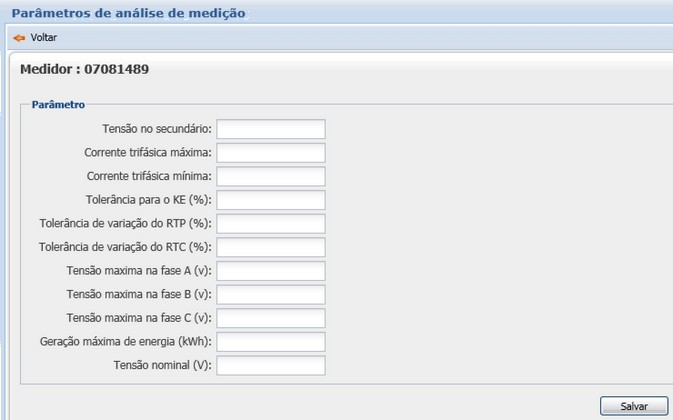The image size is (673, 420).
Task: Click the Voltar link text
Action: point(44,37)
